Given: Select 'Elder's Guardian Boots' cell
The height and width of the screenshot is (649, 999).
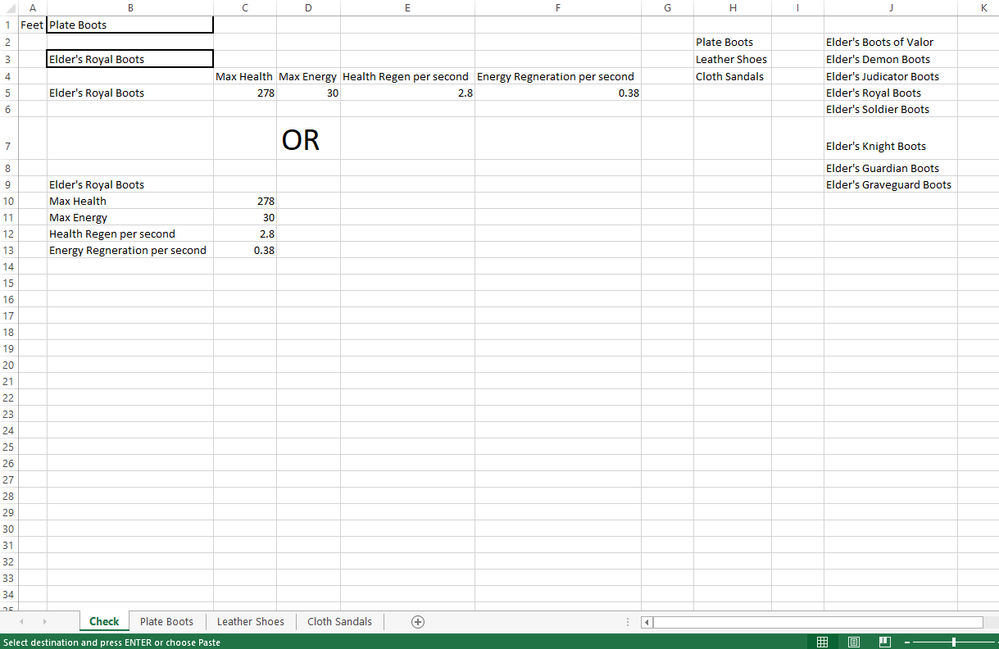Looking at the screenshot, I should click(x=891, y=168).
